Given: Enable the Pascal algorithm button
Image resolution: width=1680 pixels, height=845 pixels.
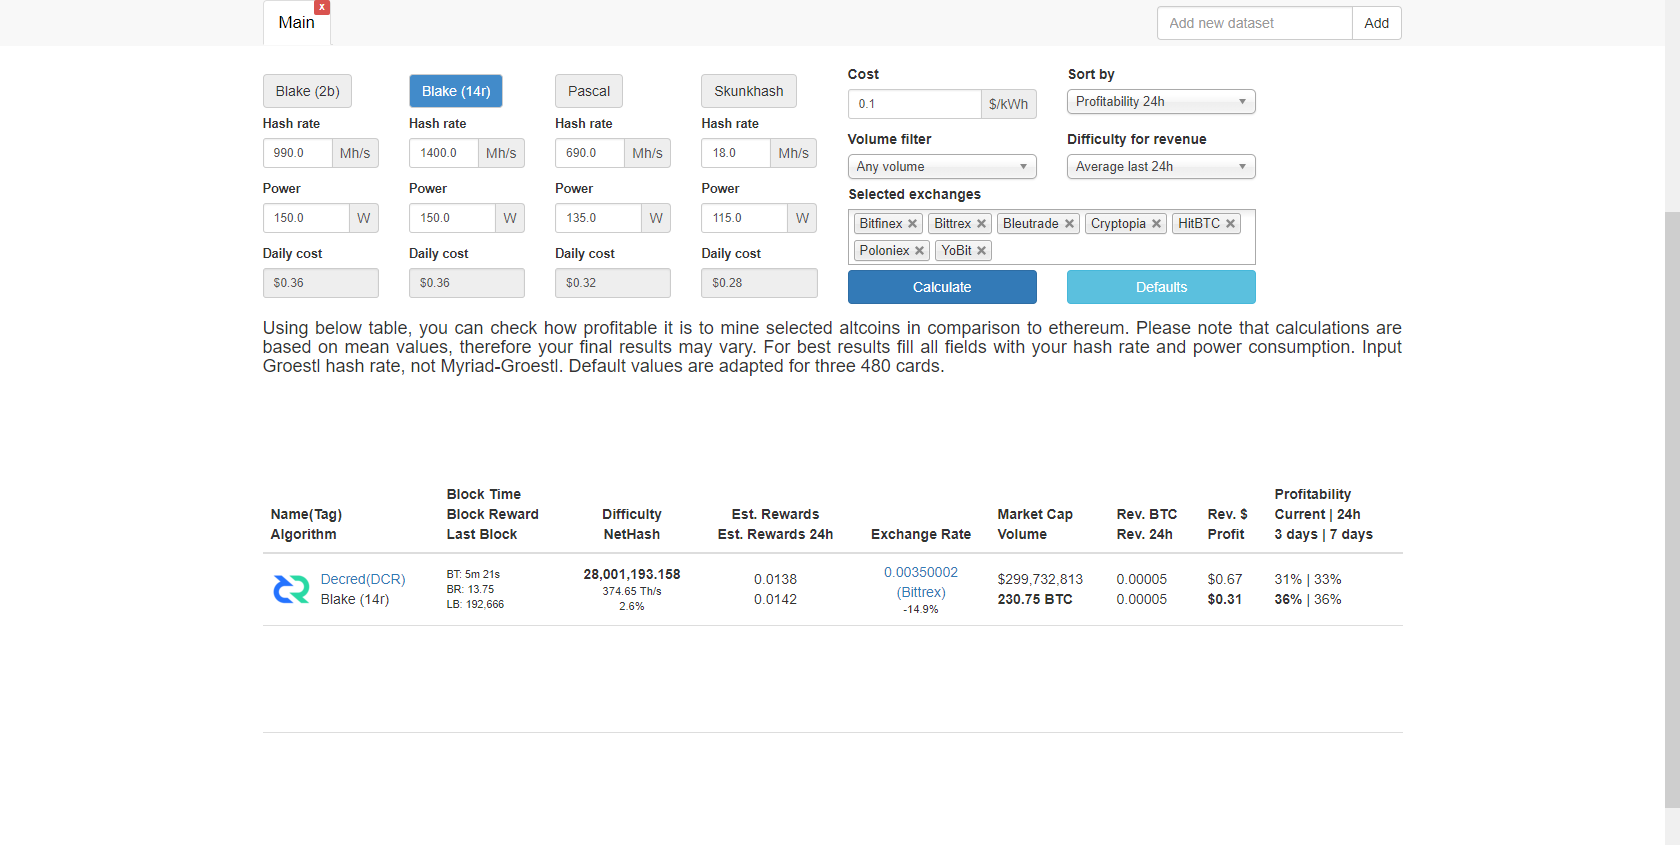Looking at the screenshot, I should tap(588, 91).
